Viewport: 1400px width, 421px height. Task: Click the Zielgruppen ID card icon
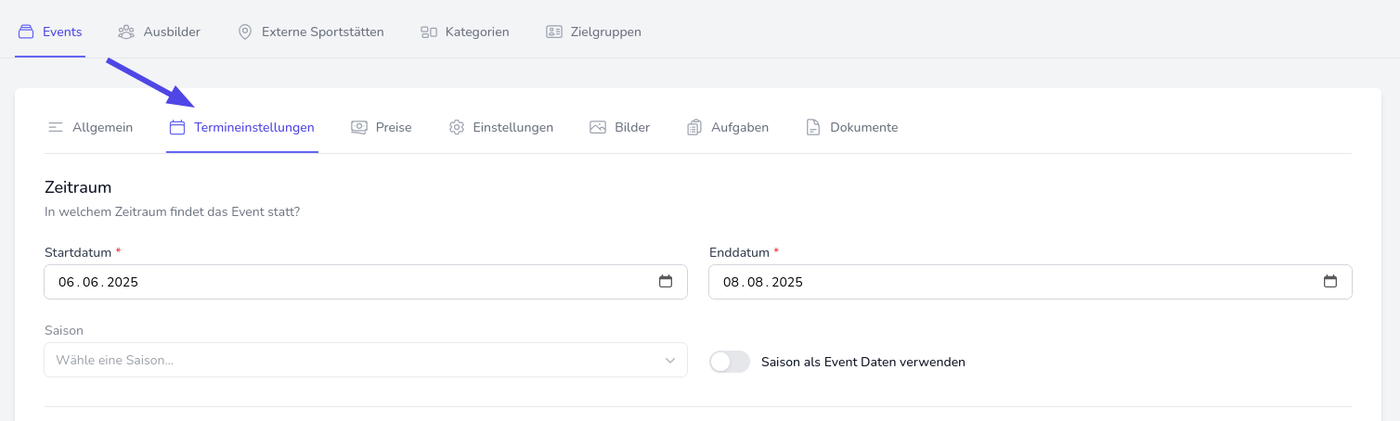pos(554,32)
